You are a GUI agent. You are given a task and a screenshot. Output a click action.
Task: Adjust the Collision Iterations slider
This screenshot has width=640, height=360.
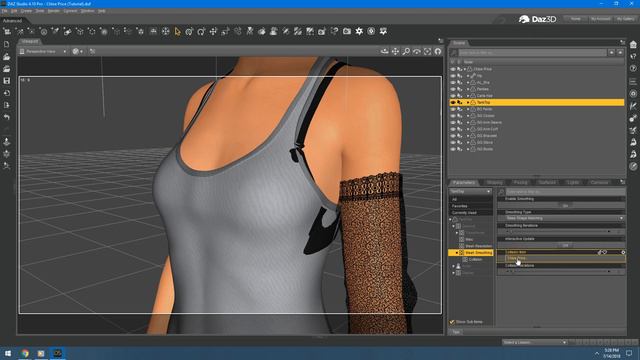click(x=561, y=272)
